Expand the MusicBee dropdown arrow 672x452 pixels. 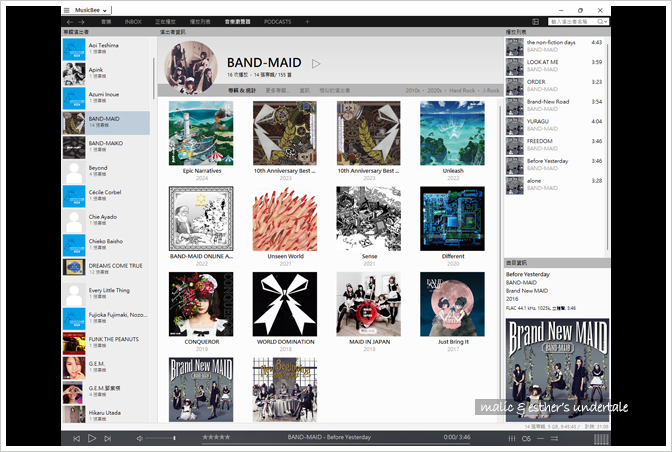105,11
